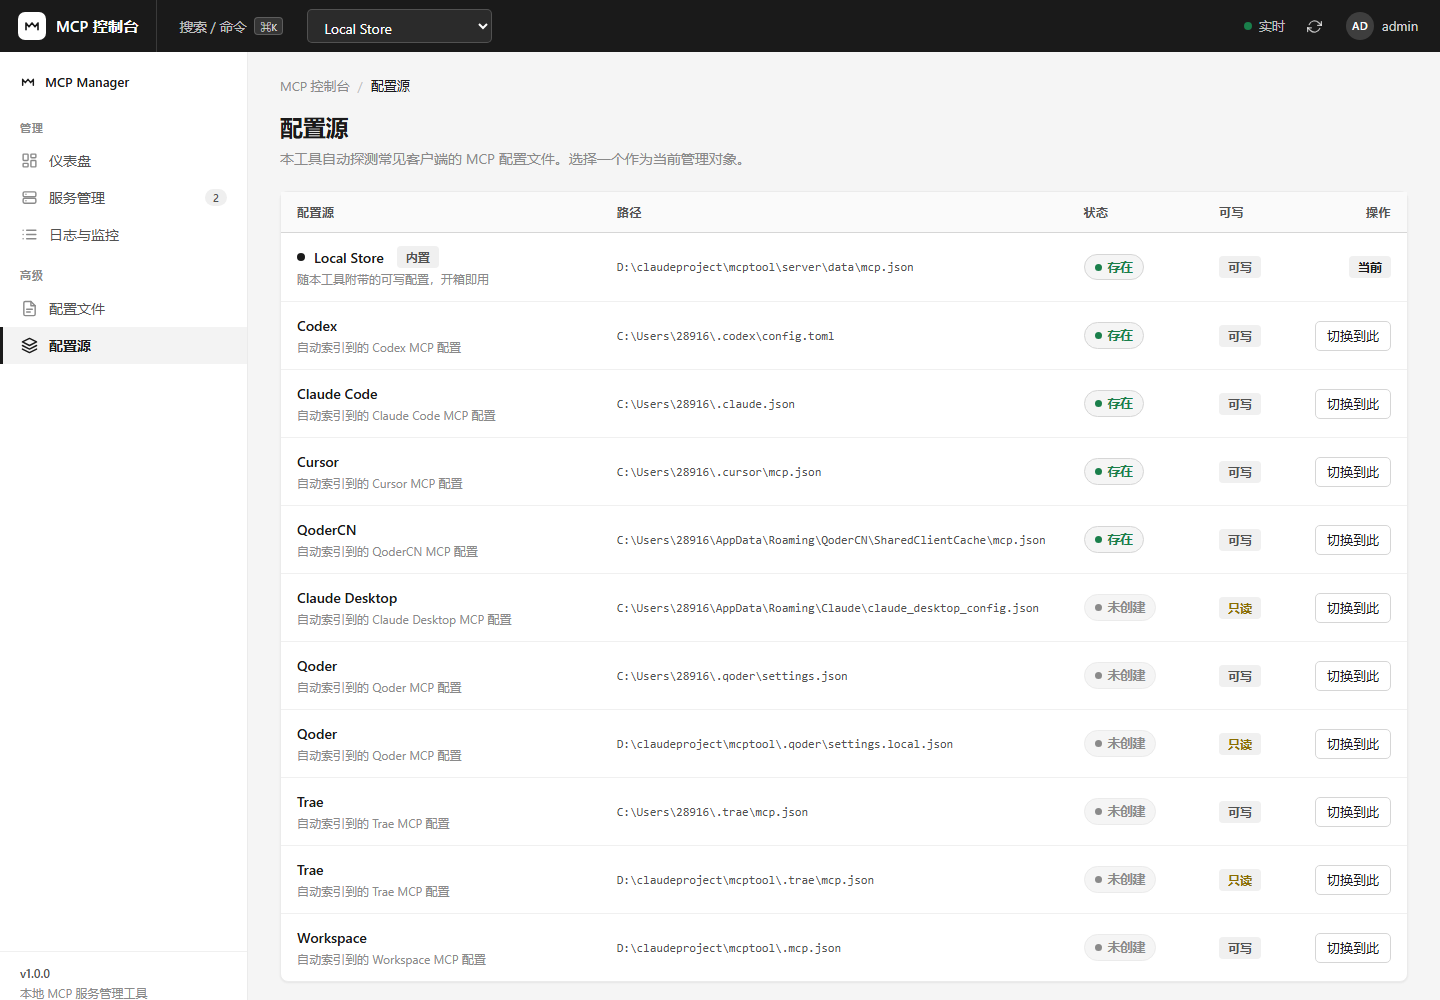This screenshot has height=1000, width=1440.
Task: Open 服务管理 in sidebar
Action: point(124,198)
